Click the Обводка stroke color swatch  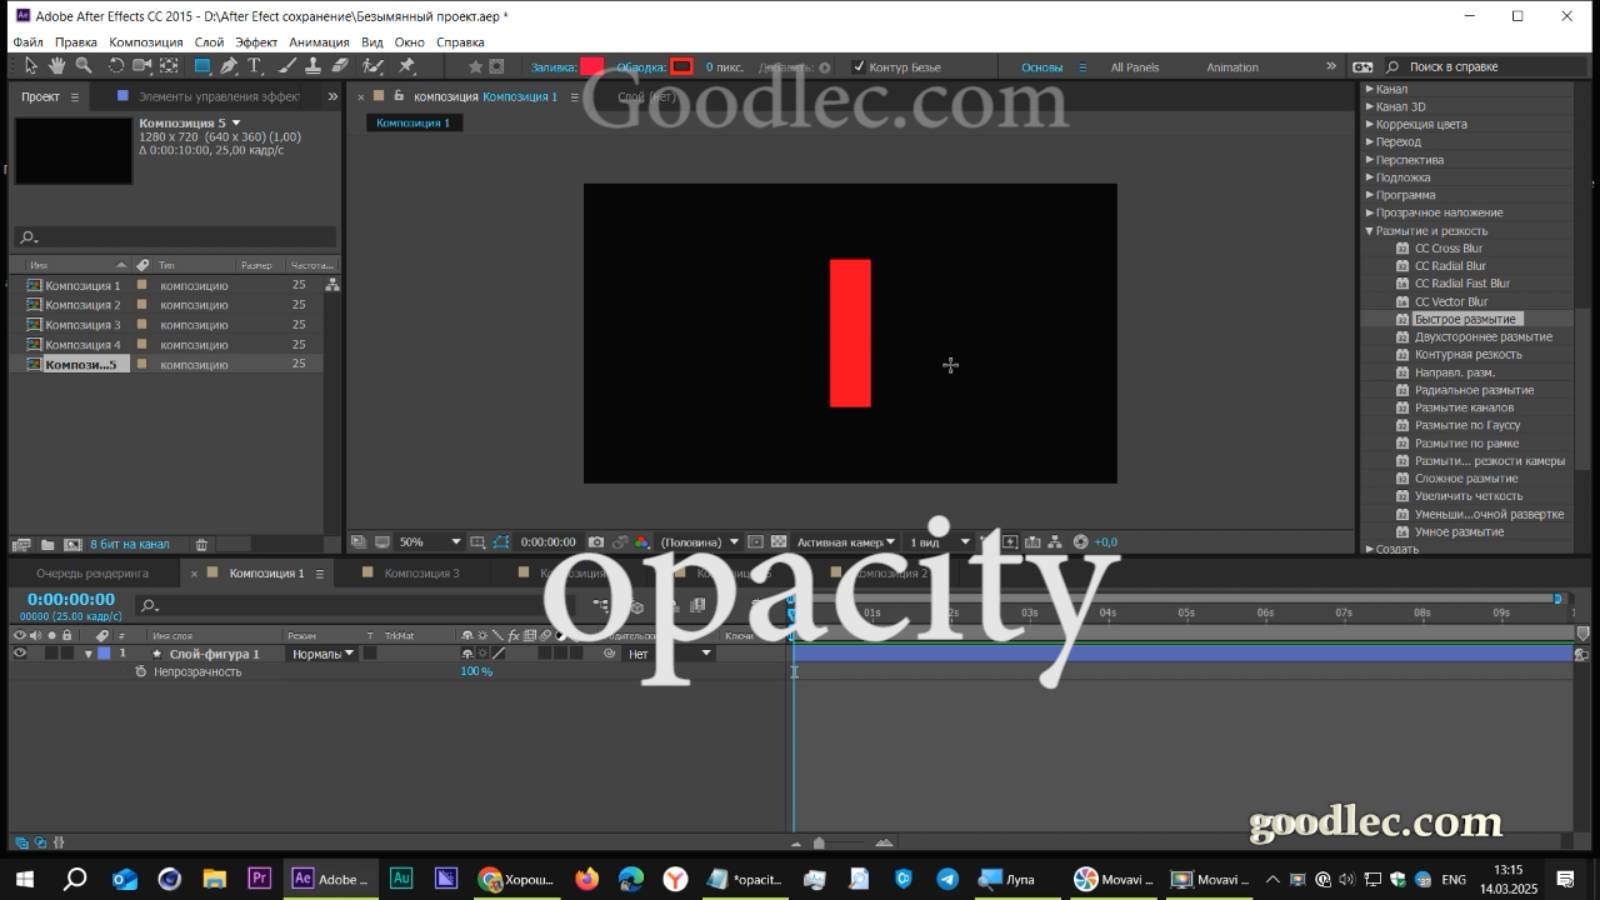pos(682,67)
